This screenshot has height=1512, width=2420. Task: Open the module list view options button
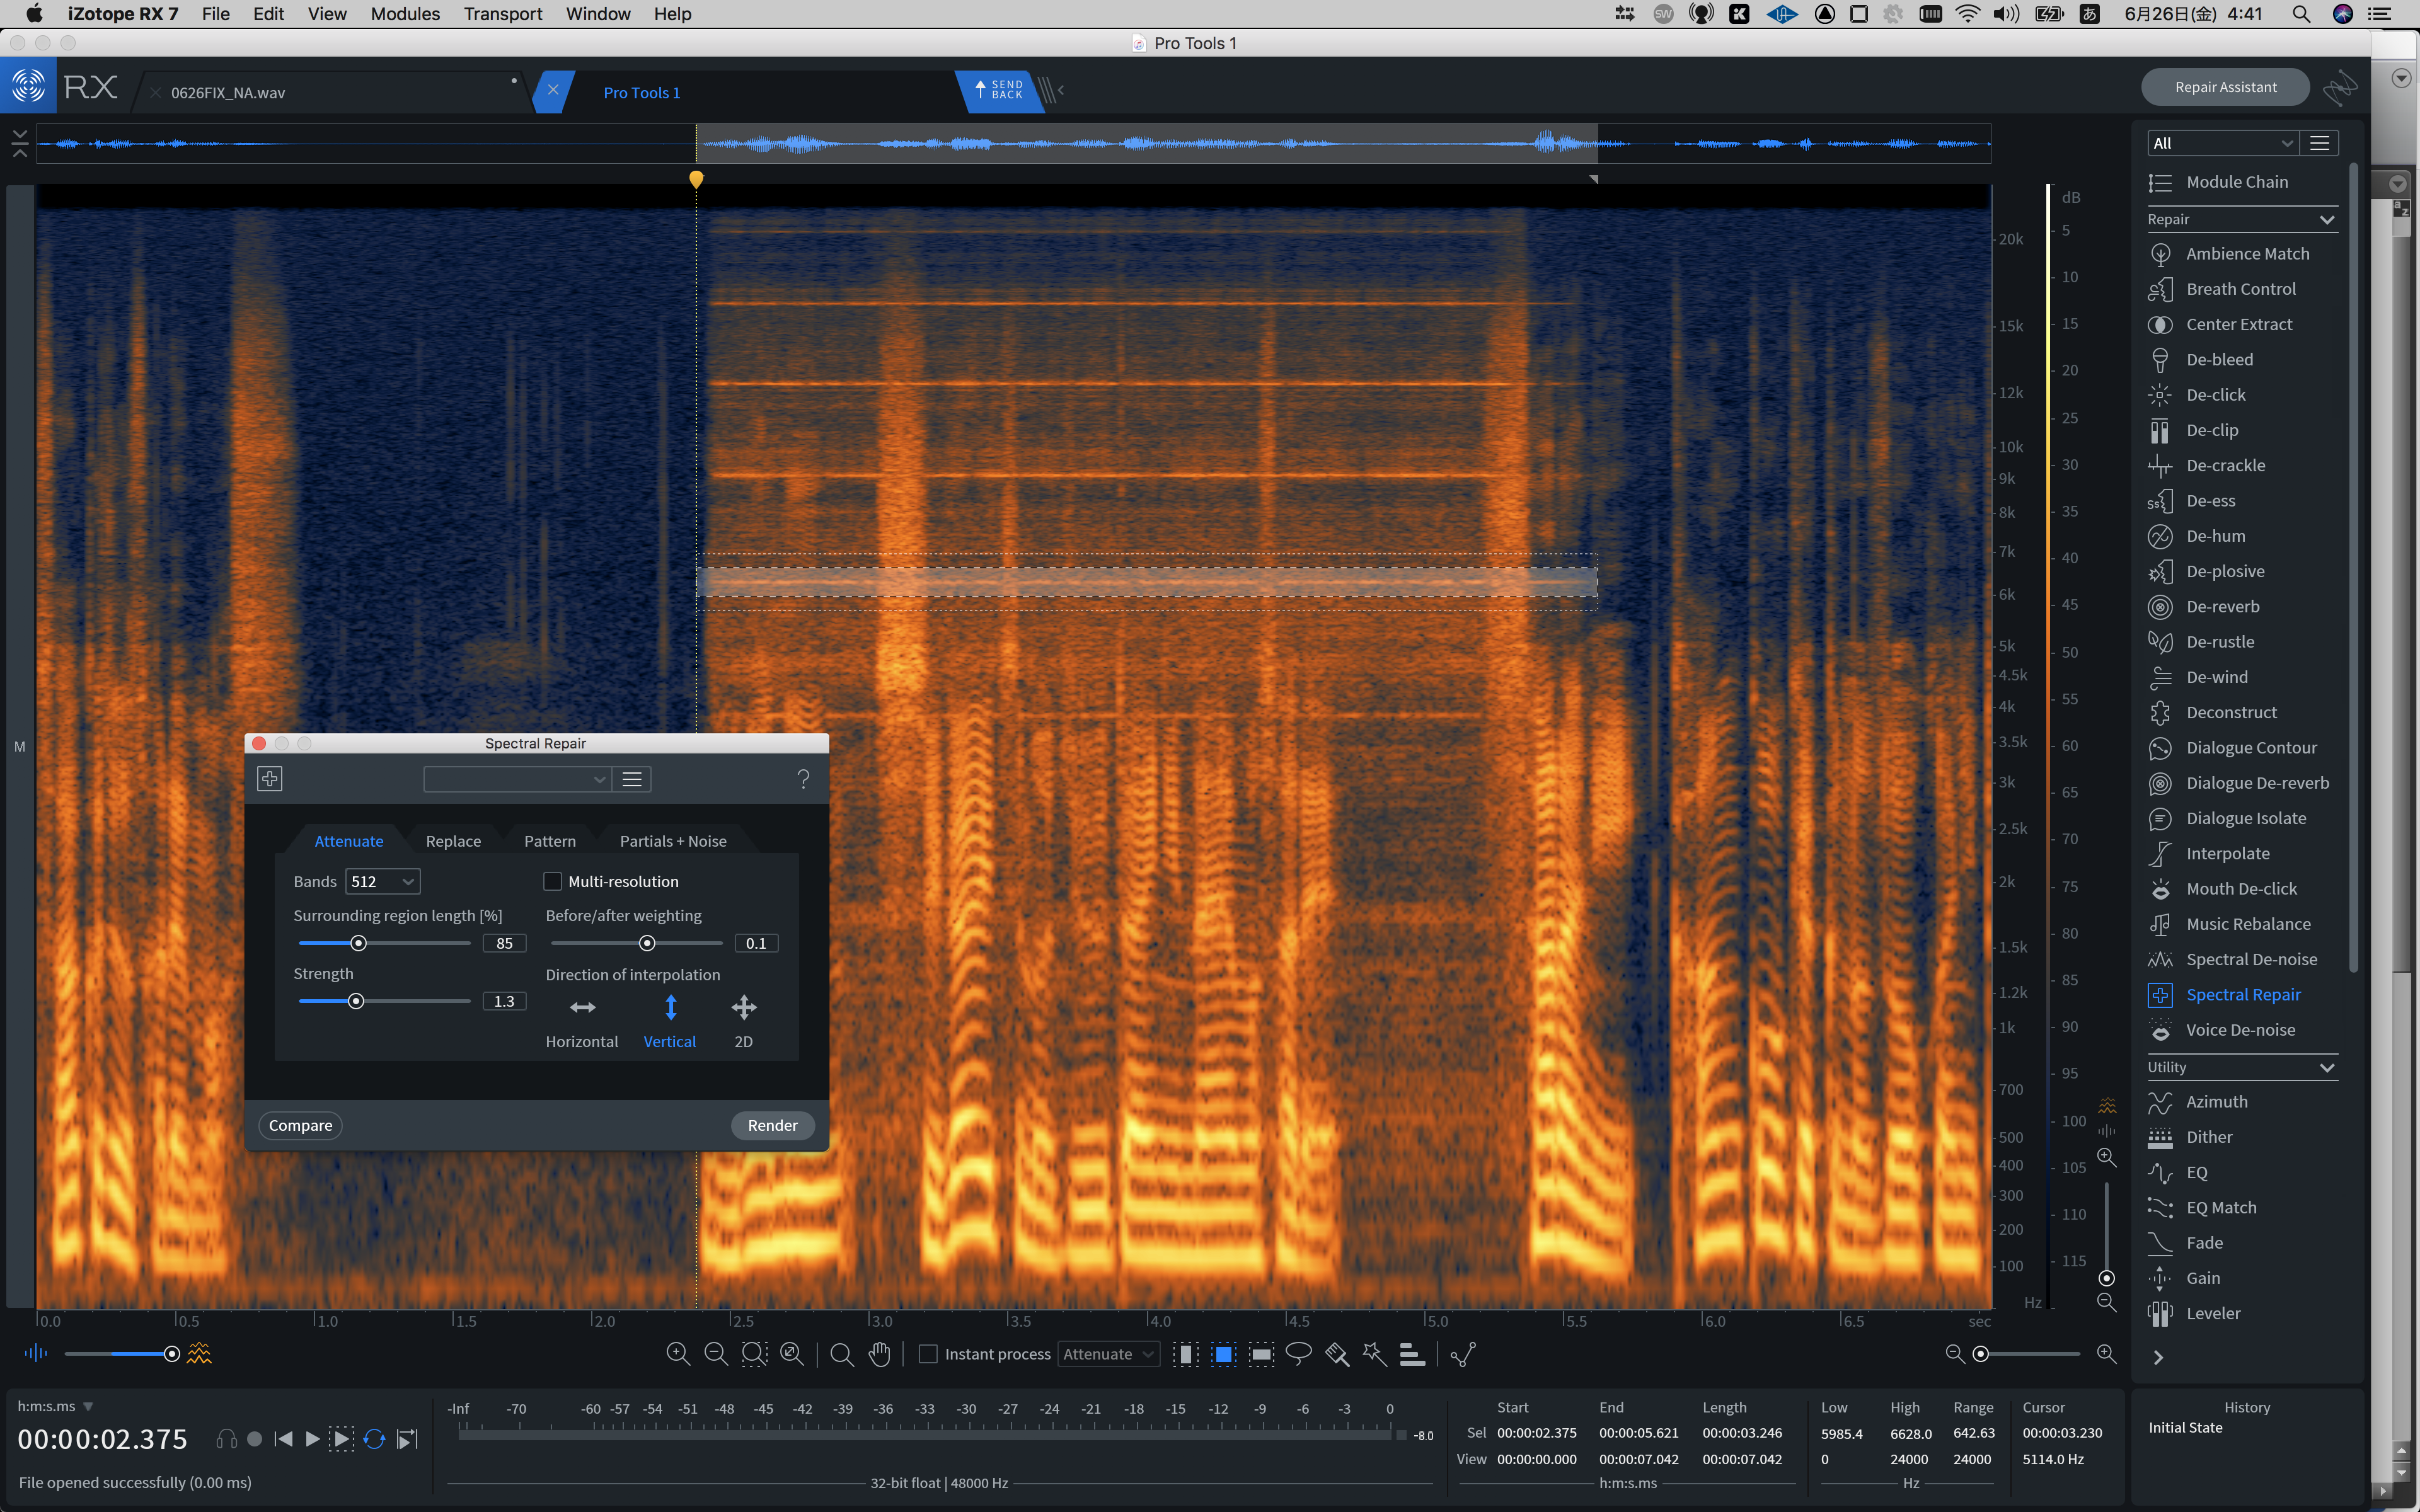click(2320, 143)
